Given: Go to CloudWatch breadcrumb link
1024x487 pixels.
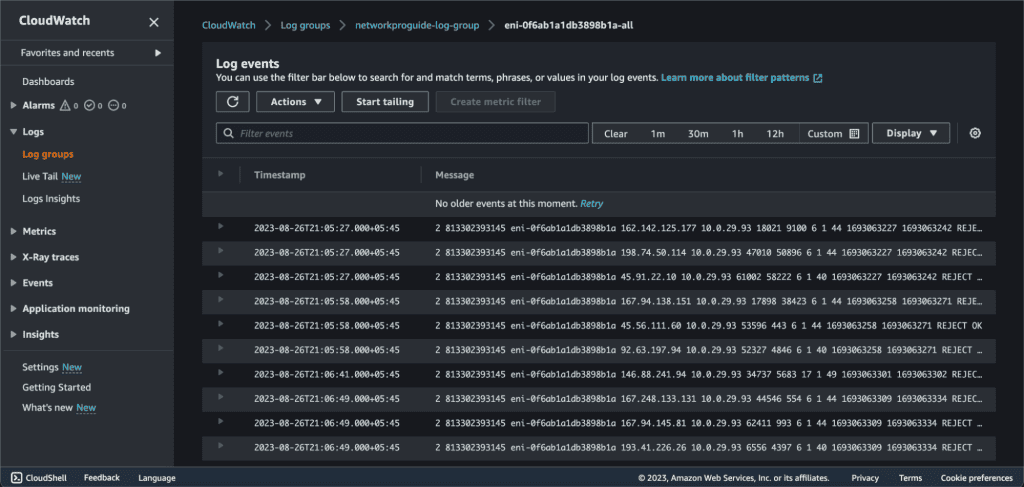Looking at the screenshot, I should point(228,25).
